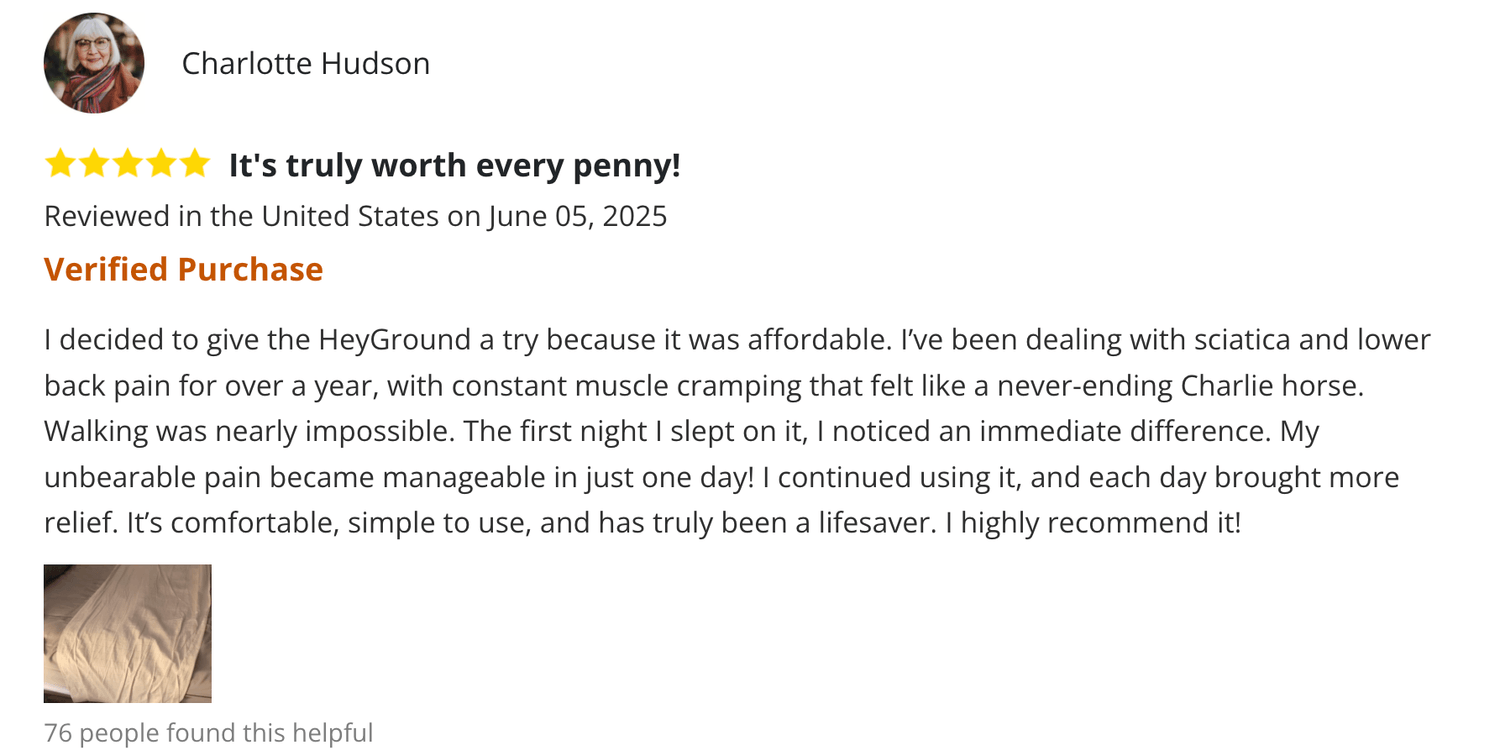Screen dimensions: 1500x756
Task: Open reviewer name Charlotte Hudson
Action: (x=305, y=64)
